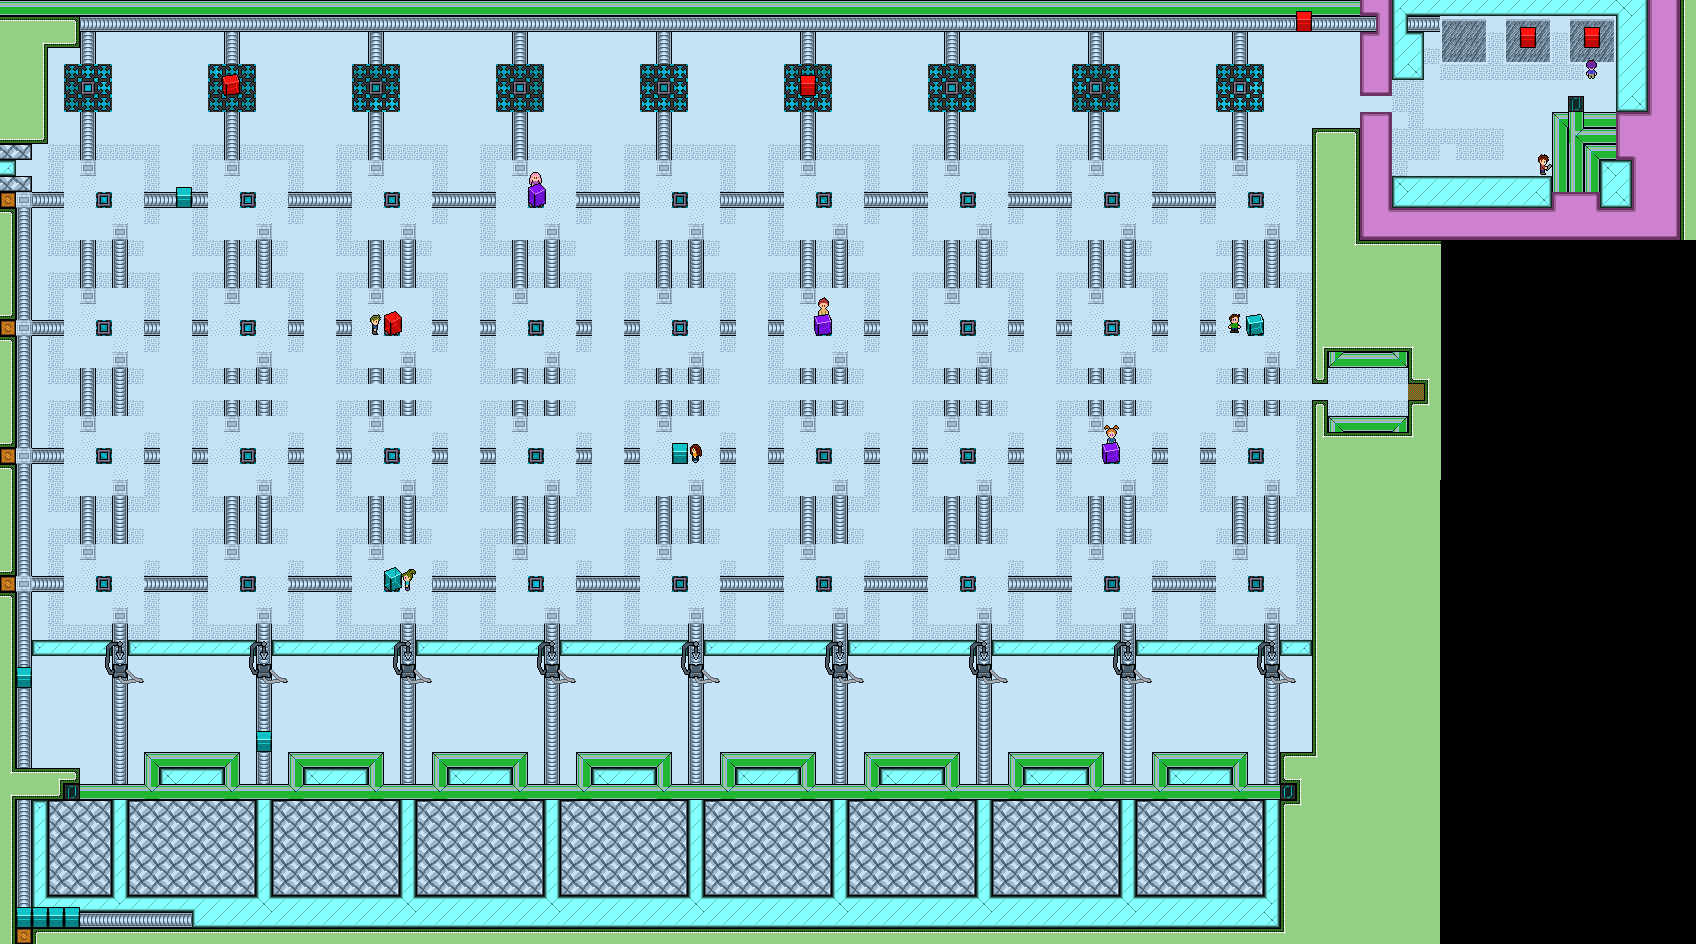Click the red box on the top conveyor belt
The width and height of the screenshot is (1696, 944).
point(1304,21)
